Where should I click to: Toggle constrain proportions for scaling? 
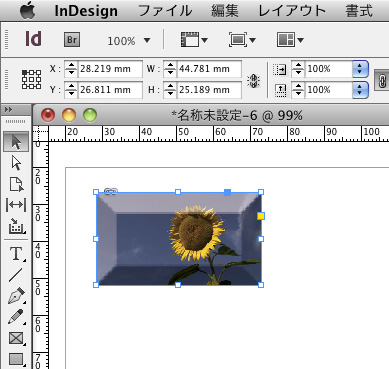point(382,80)
